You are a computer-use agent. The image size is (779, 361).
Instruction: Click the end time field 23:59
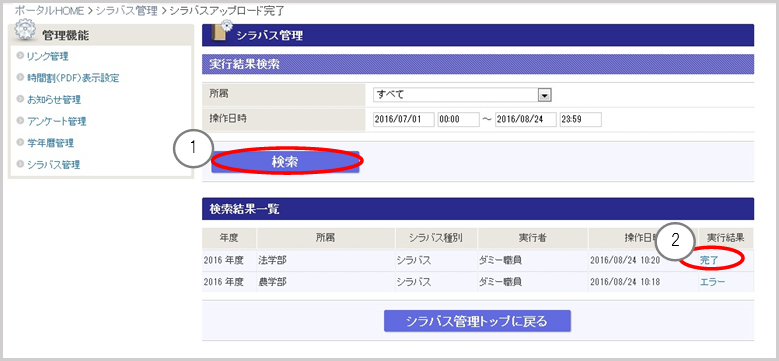[x=580, y=120]
